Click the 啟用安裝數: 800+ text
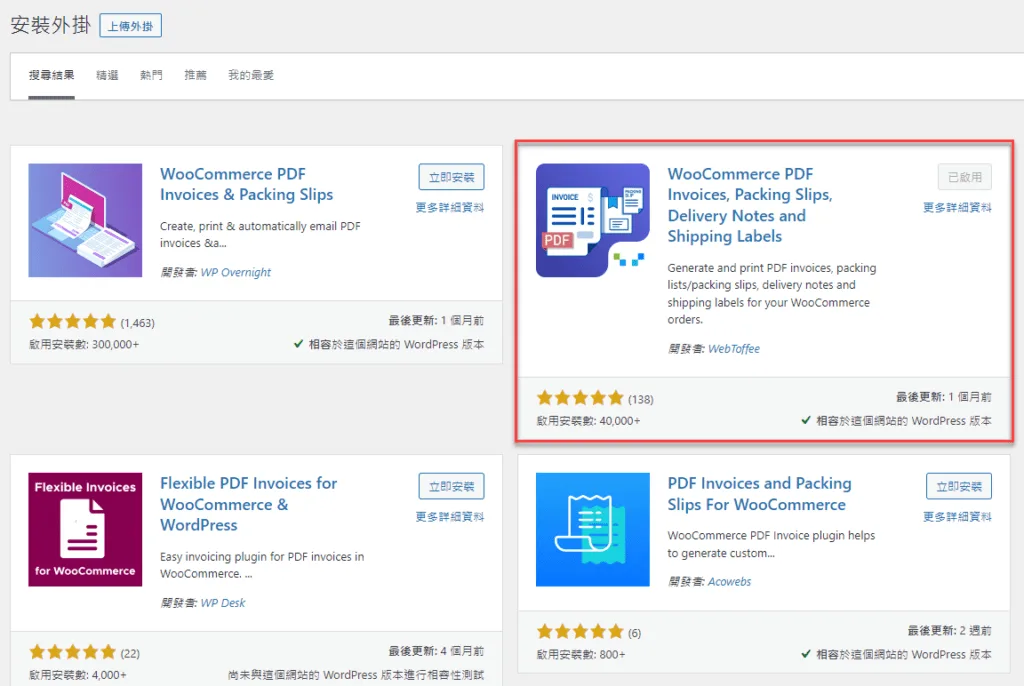Image resolution: width=1024 pixels, height=686 pixels. point(581,655)
